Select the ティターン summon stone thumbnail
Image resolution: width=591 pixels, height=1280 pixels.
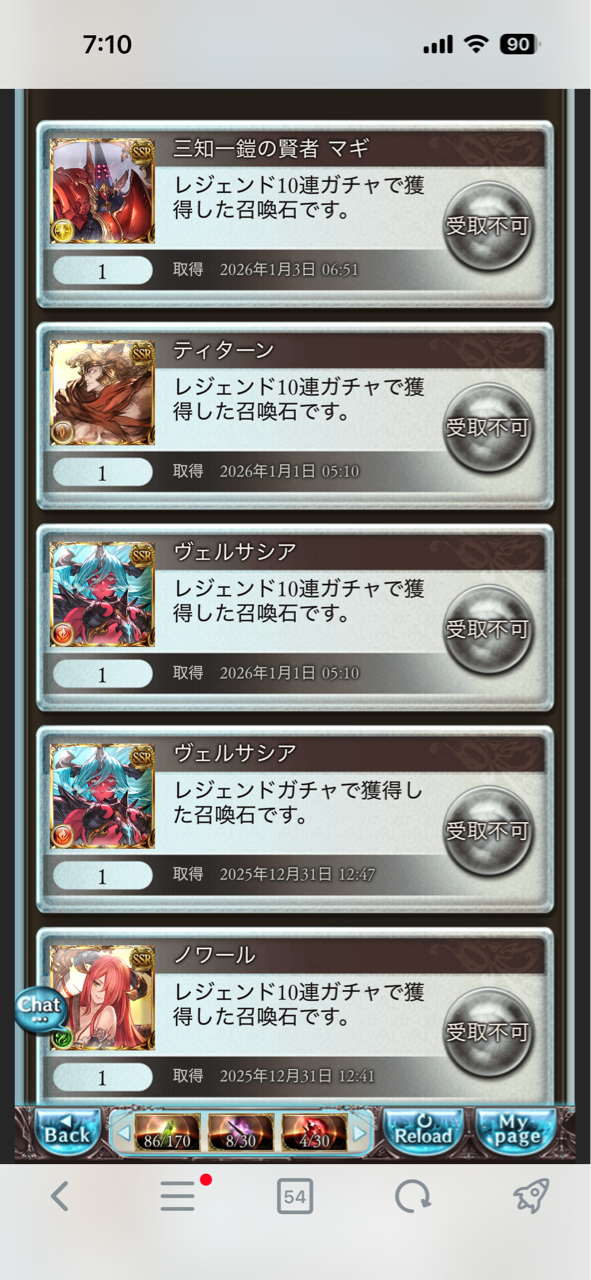click(x=102, y=393)
